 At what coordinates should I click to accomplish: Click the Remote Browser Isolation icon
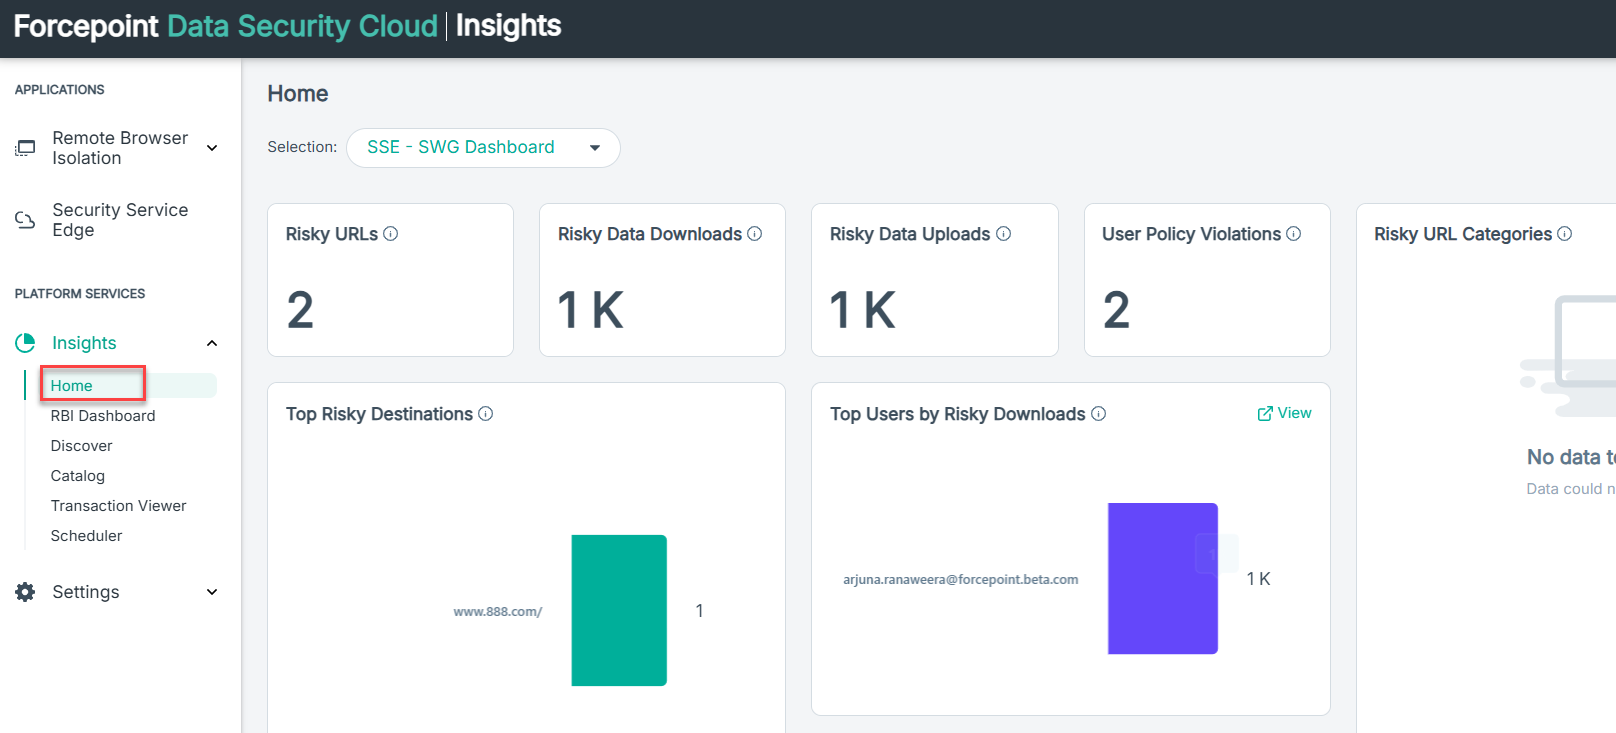point(25,148)
